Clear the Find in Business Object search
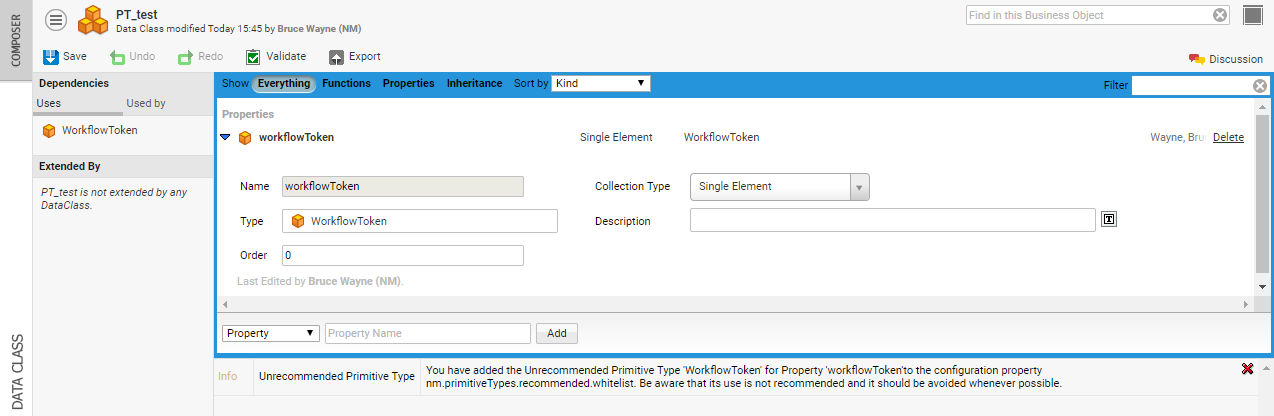 click(1220, 15)
